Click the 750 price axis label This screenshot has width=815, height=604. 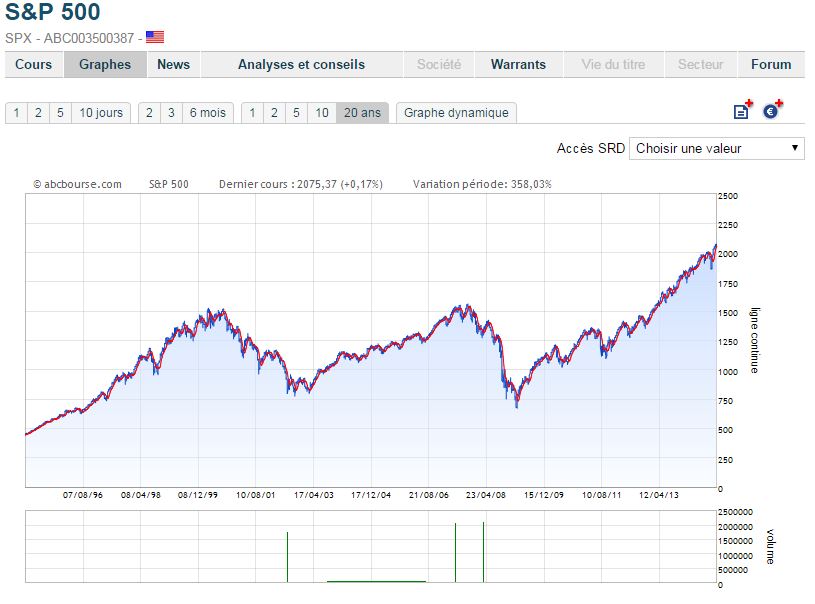726,401
